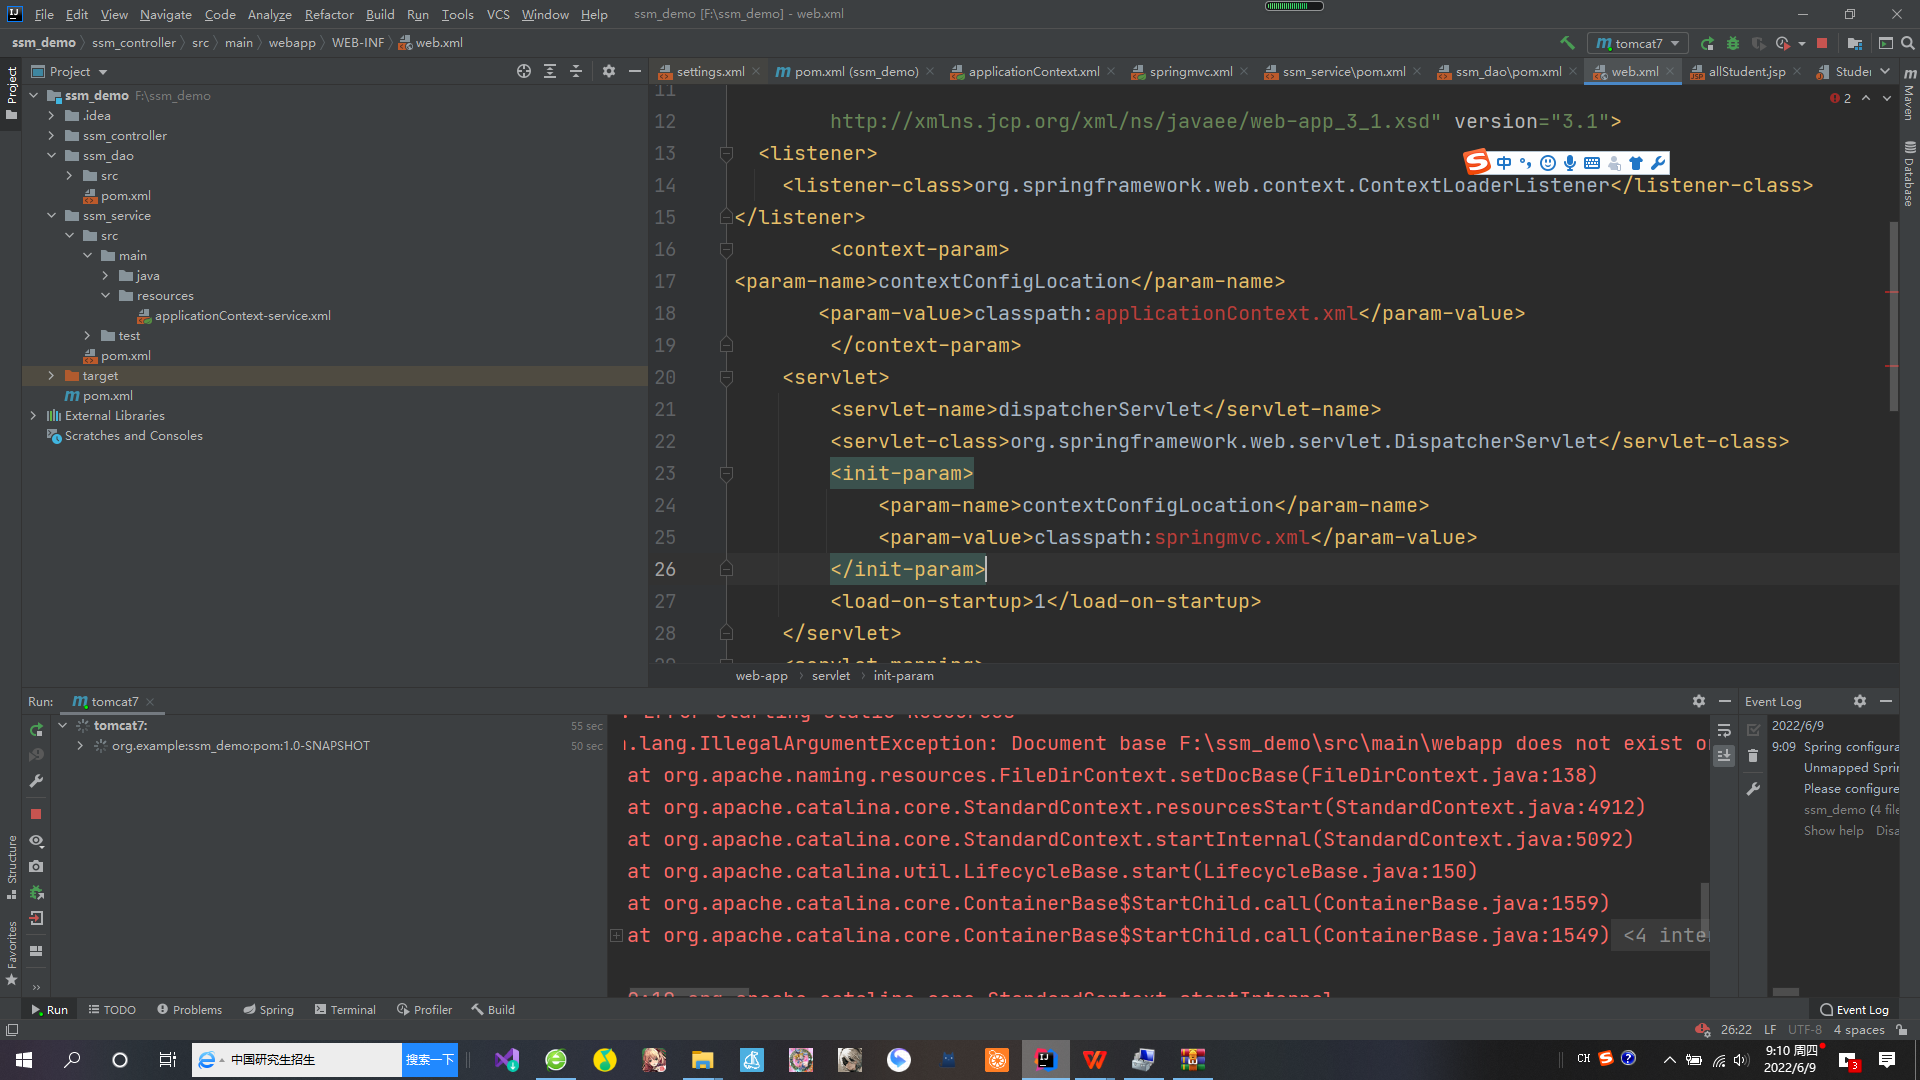Open the Refactor menu
This screenshot has width=1920, height=1080.
pyautogui.click(x=329, y=14)
